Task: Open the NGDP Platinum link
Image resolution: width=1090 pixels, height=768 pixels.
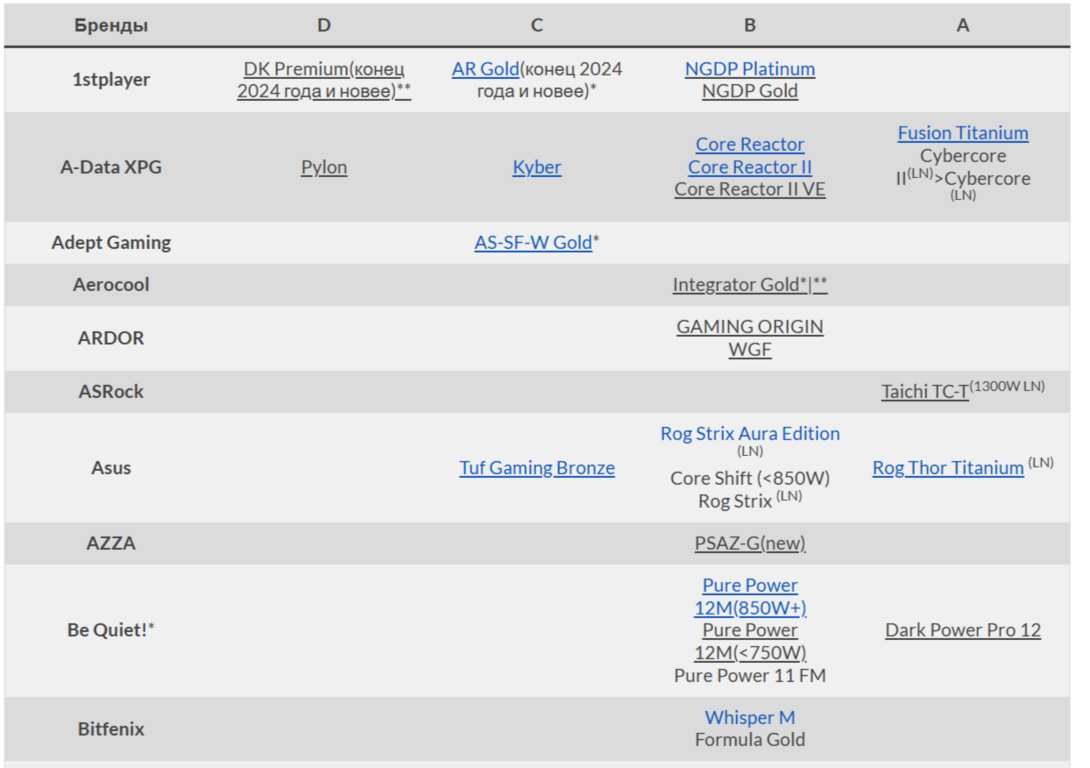Action: coord(749,69)
